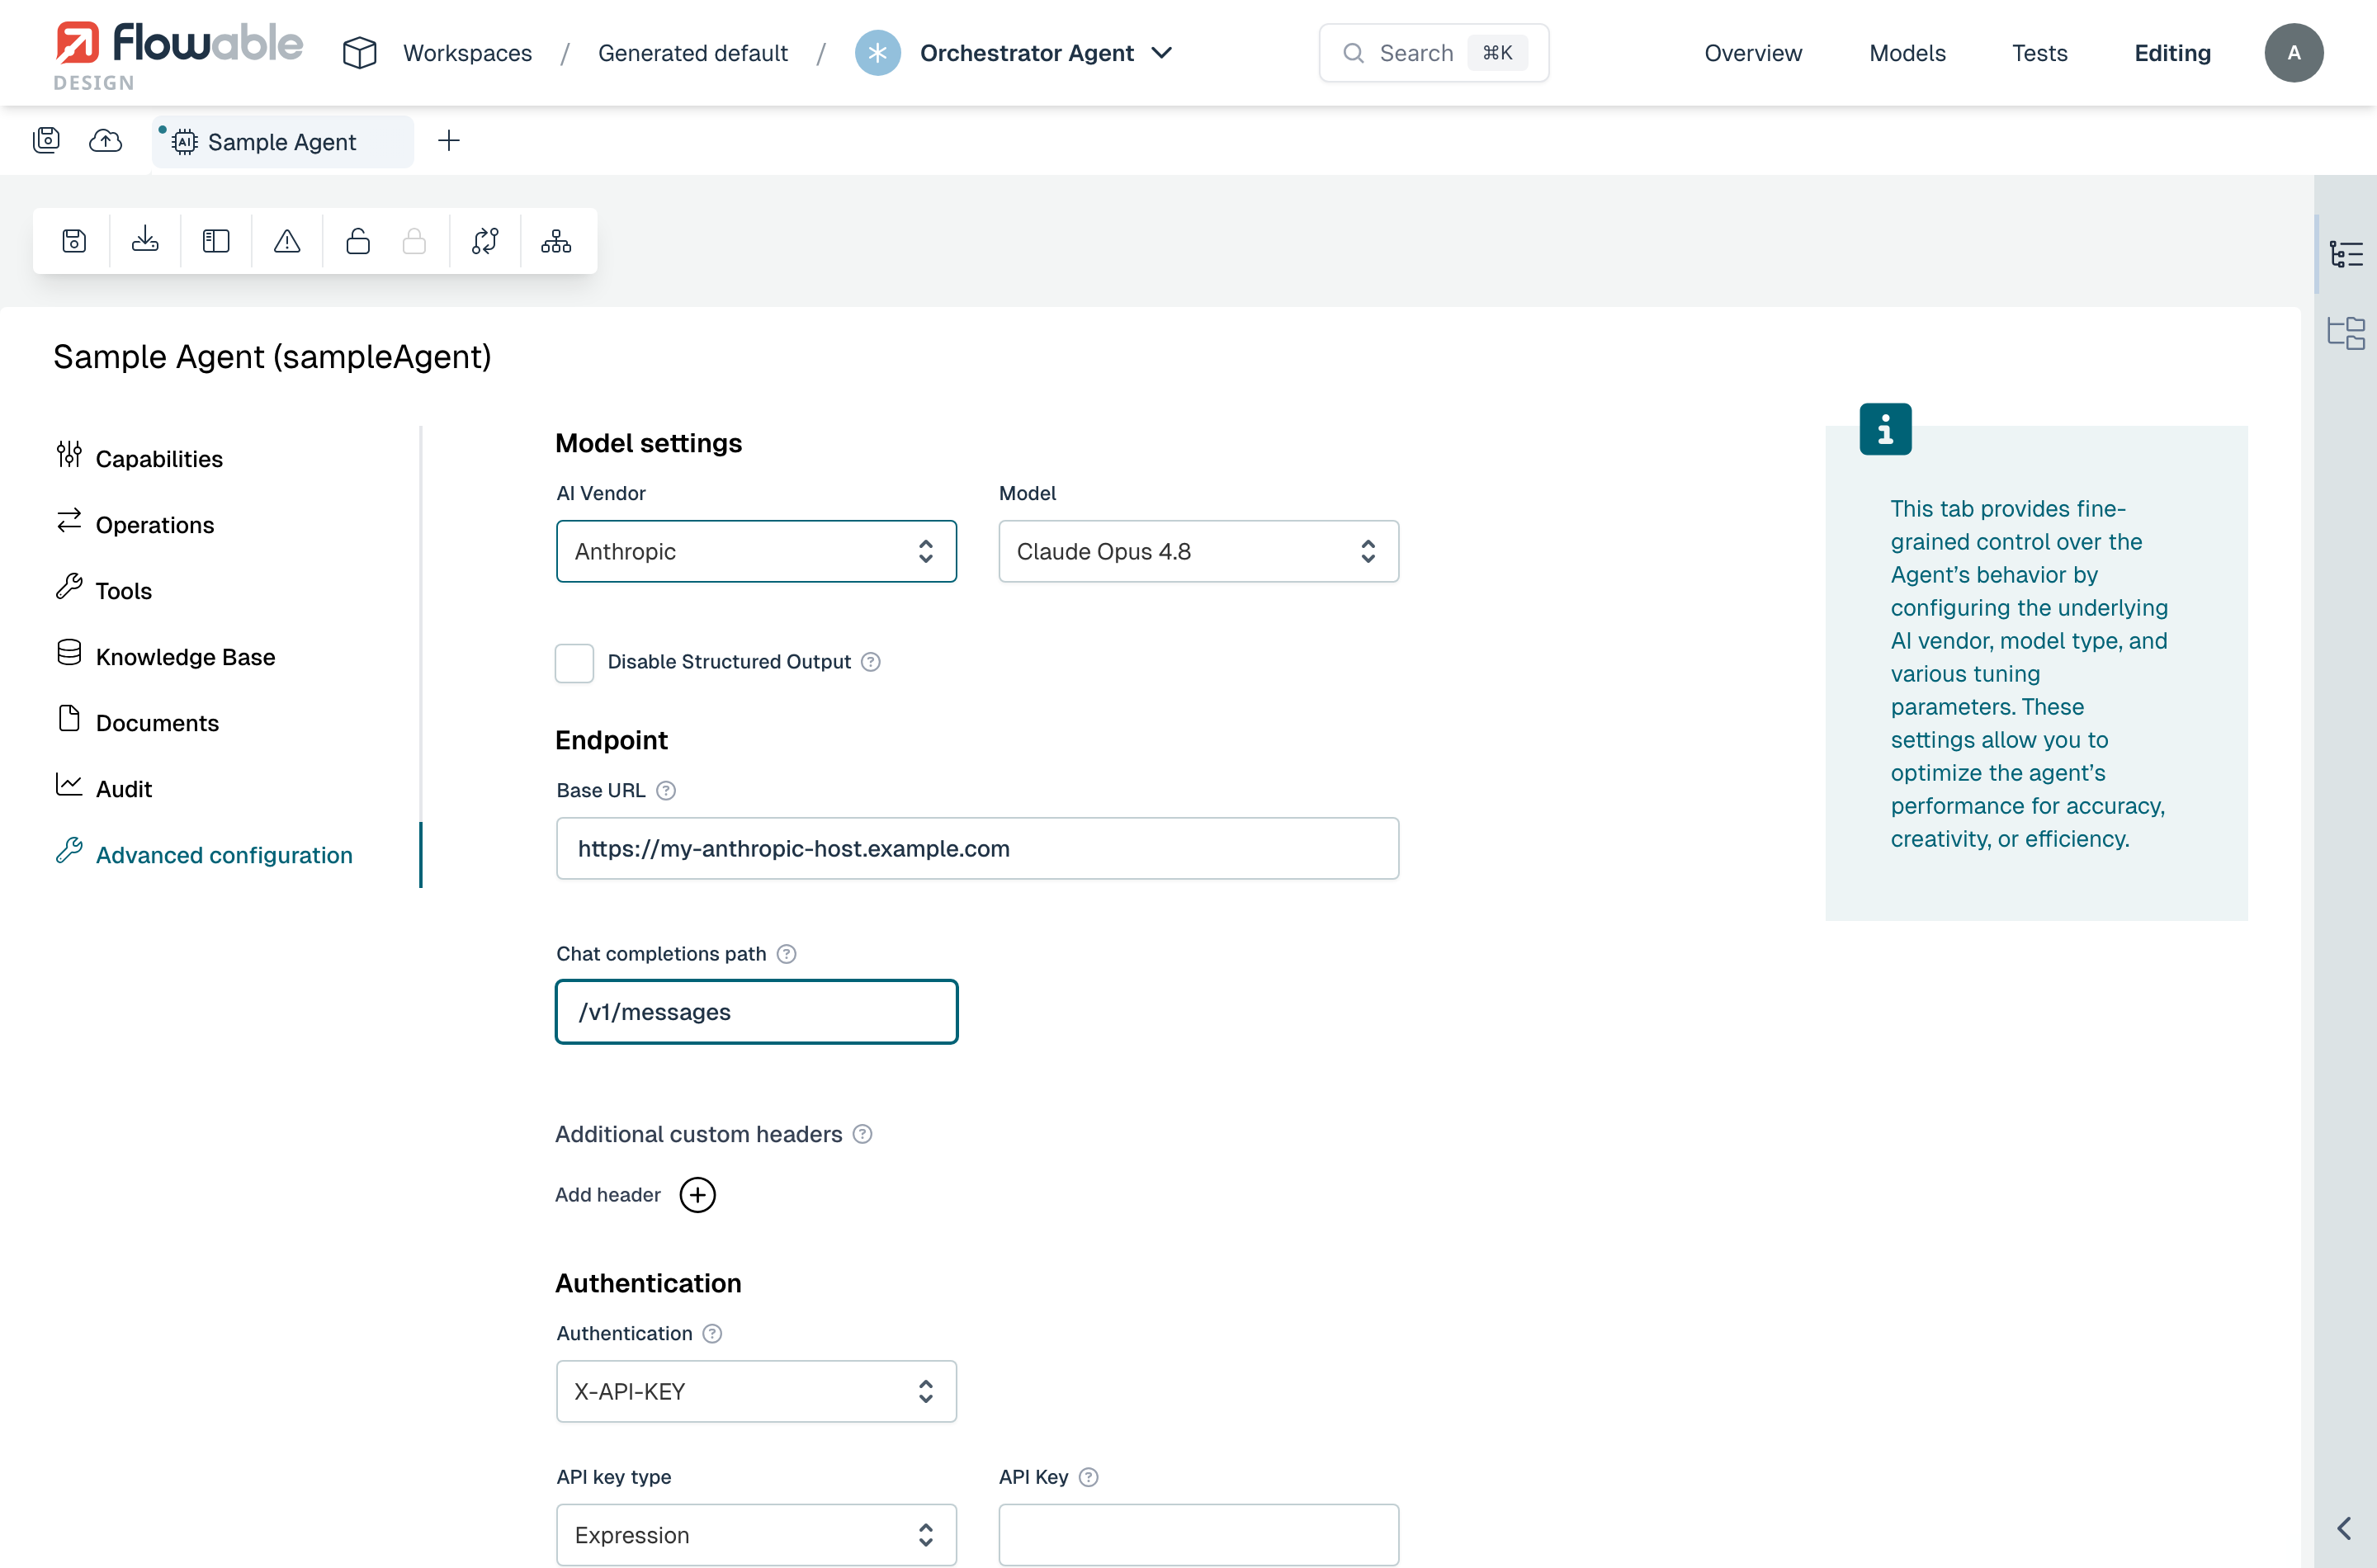Click the download model toolbar icon
The height and width of the screenshot is (1568, 2377).
coord(145,241)
